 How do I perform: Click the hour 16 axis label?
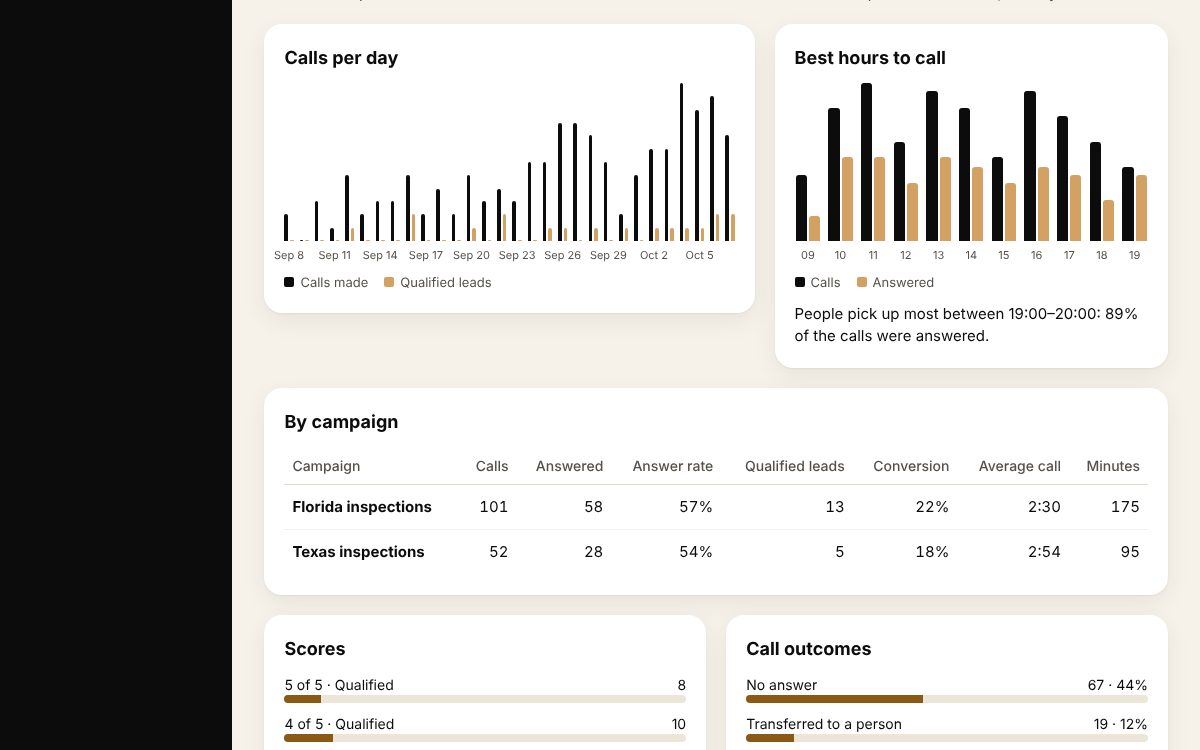click(1036, 255)
